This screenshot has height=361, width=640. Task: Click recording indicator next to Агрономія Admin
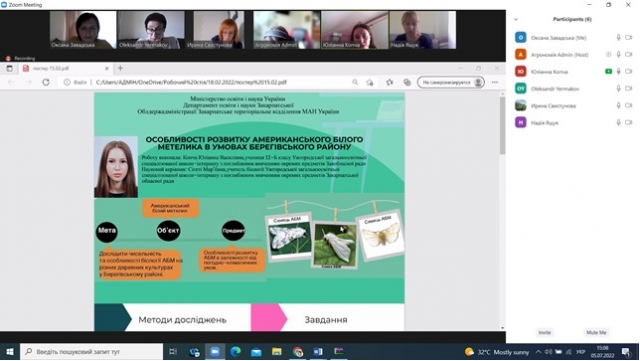point(609,54)
